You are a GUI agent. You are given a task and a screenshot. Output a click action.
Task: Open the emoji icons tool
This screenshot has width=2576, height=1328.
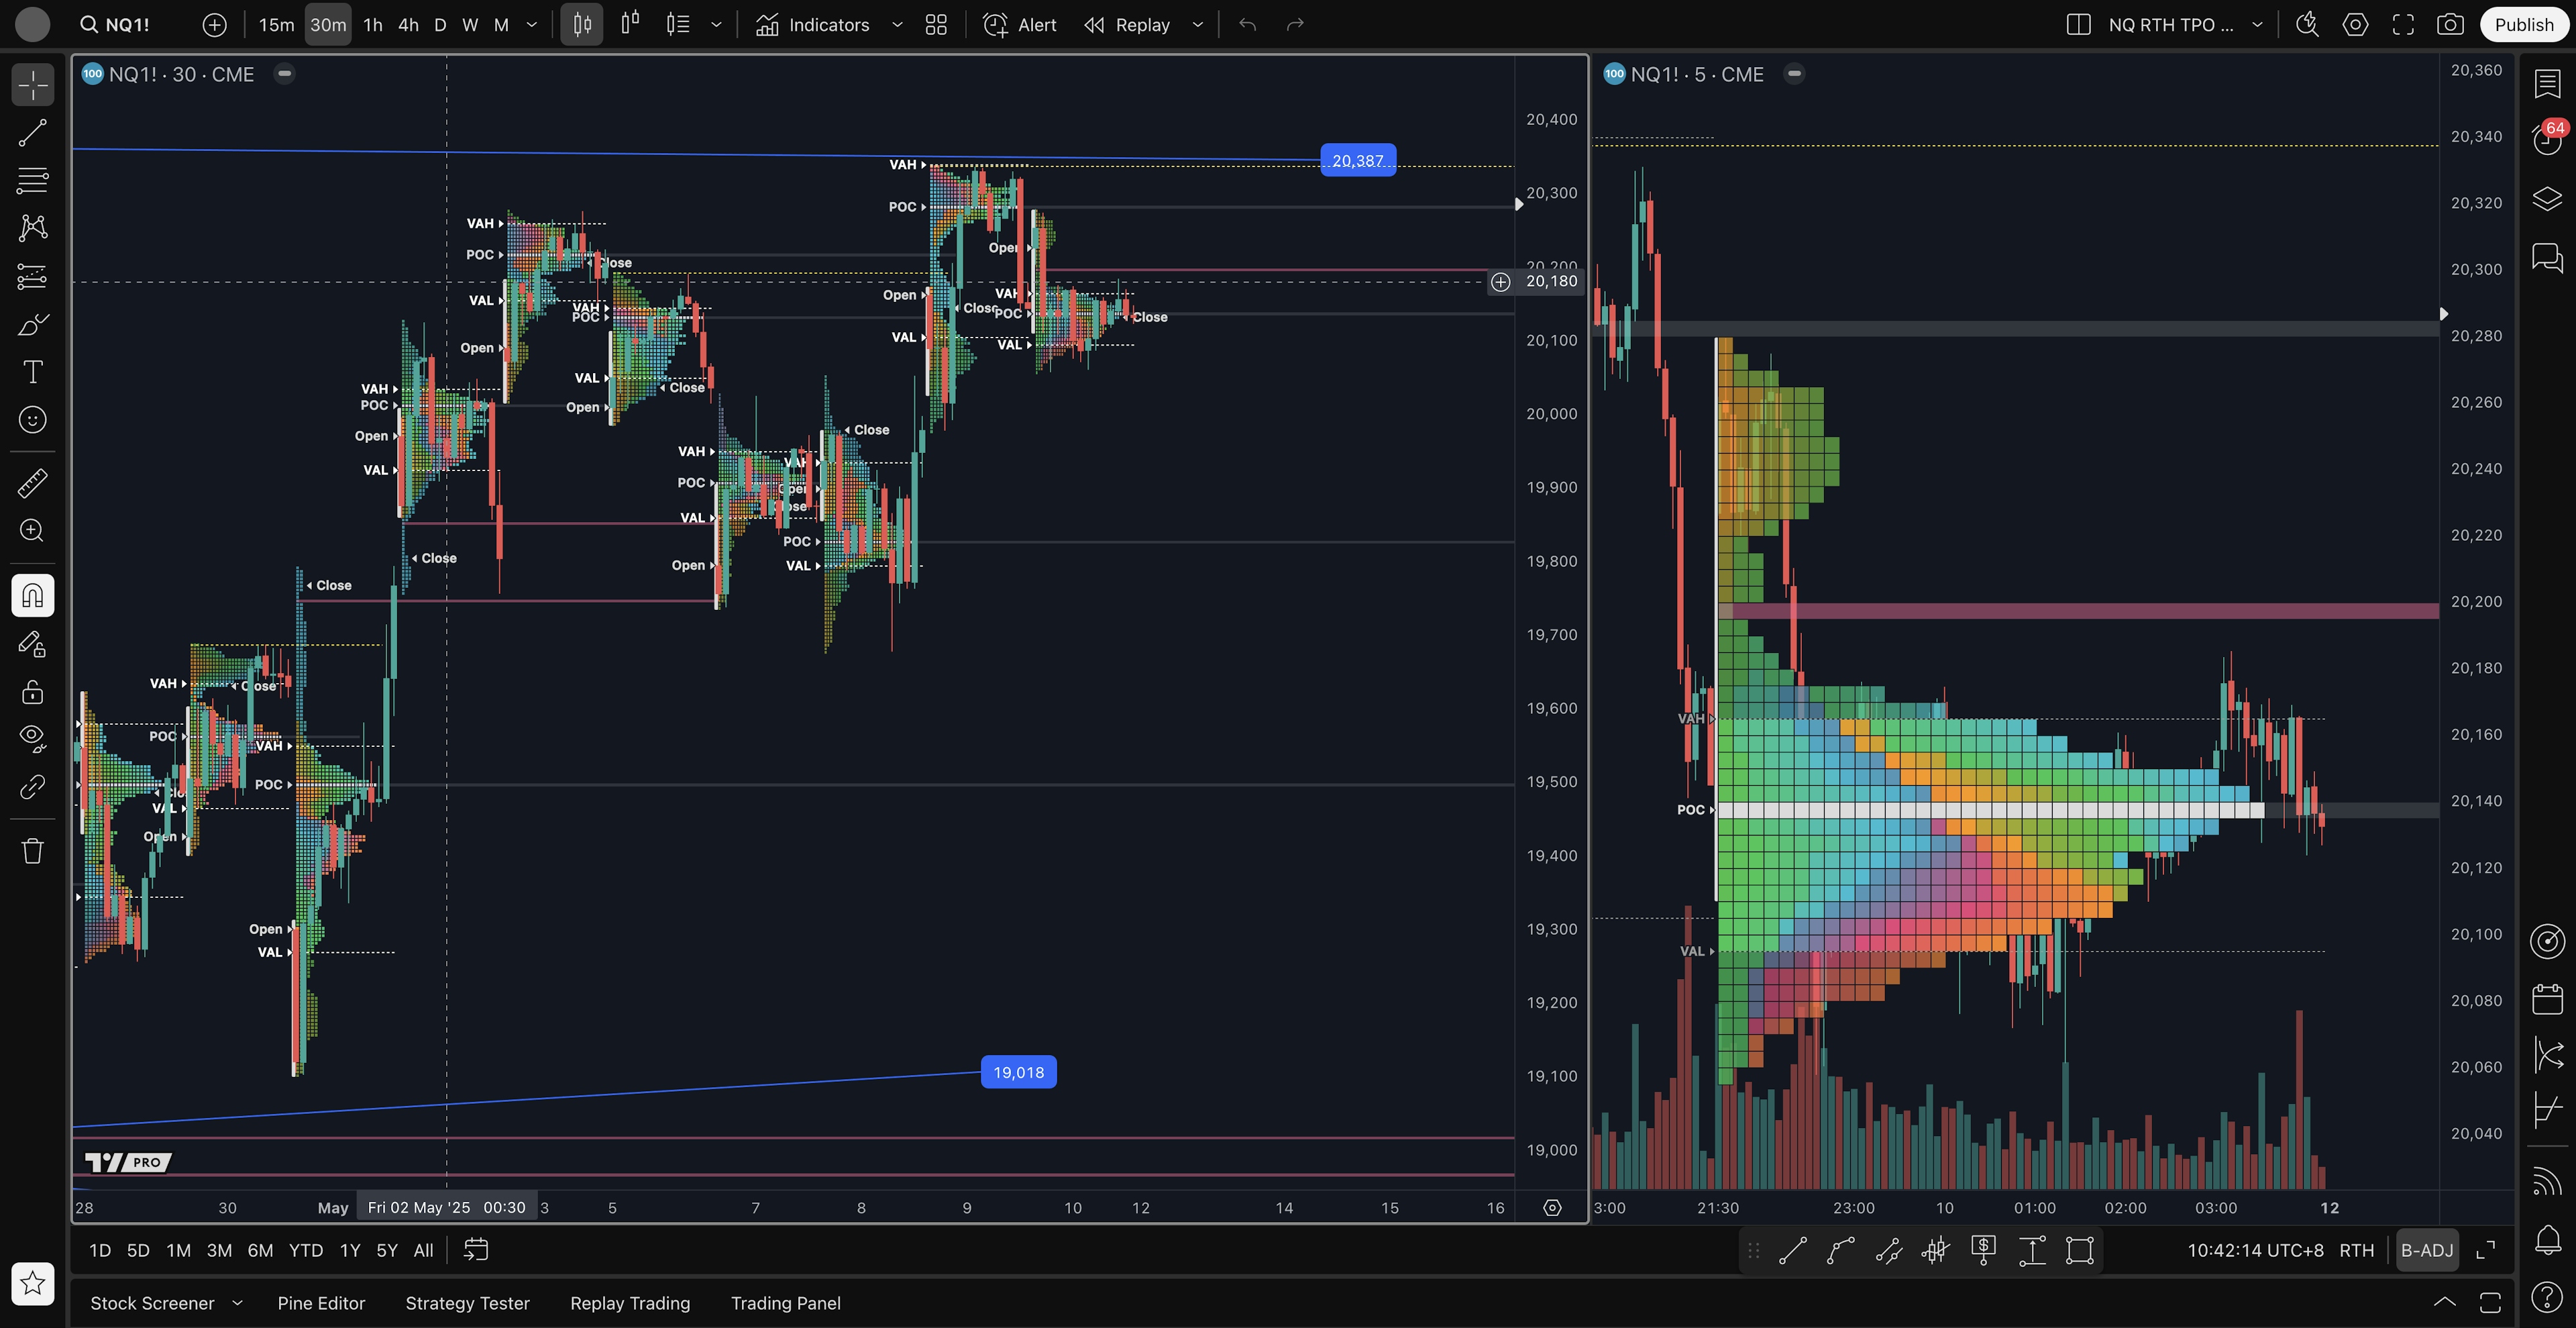click(32, 420)
